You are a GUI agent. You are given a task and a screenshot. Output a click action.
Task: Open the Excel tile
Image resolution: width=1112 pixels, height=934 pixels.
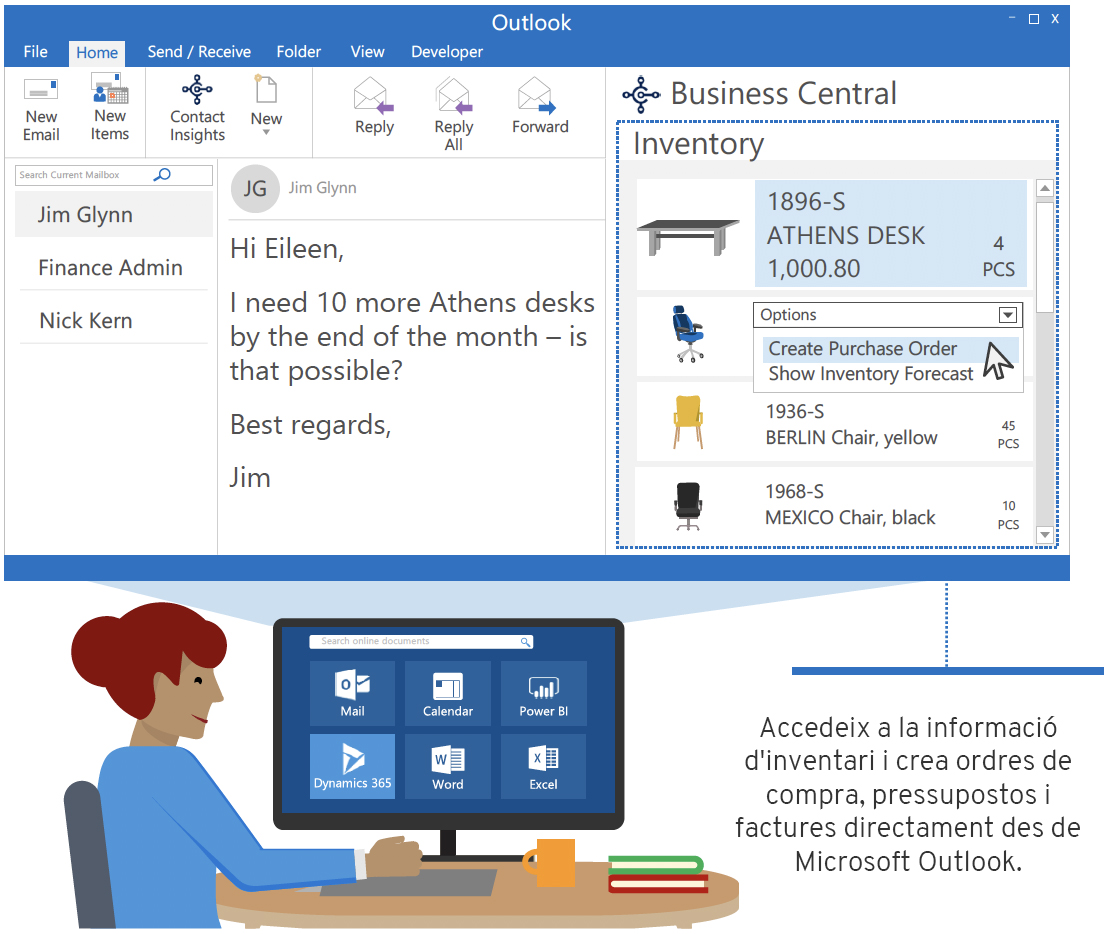pyautogui.click(x=543, y=766)
